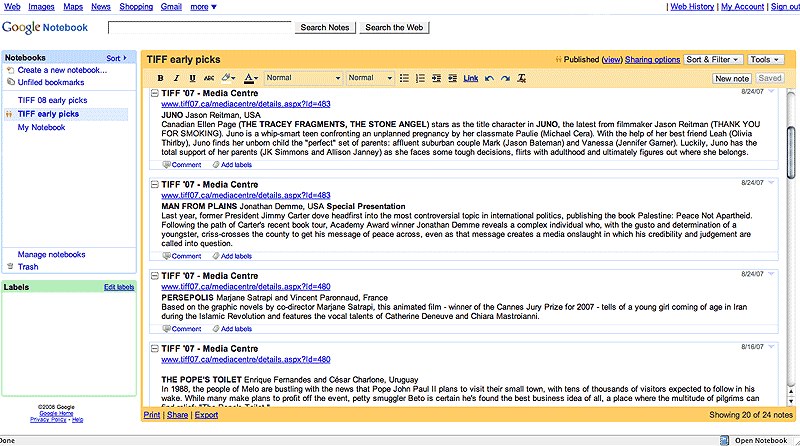Open Manage notebooks
The width and height of the screenshot is (800, 446).
[x=52, y=255]
